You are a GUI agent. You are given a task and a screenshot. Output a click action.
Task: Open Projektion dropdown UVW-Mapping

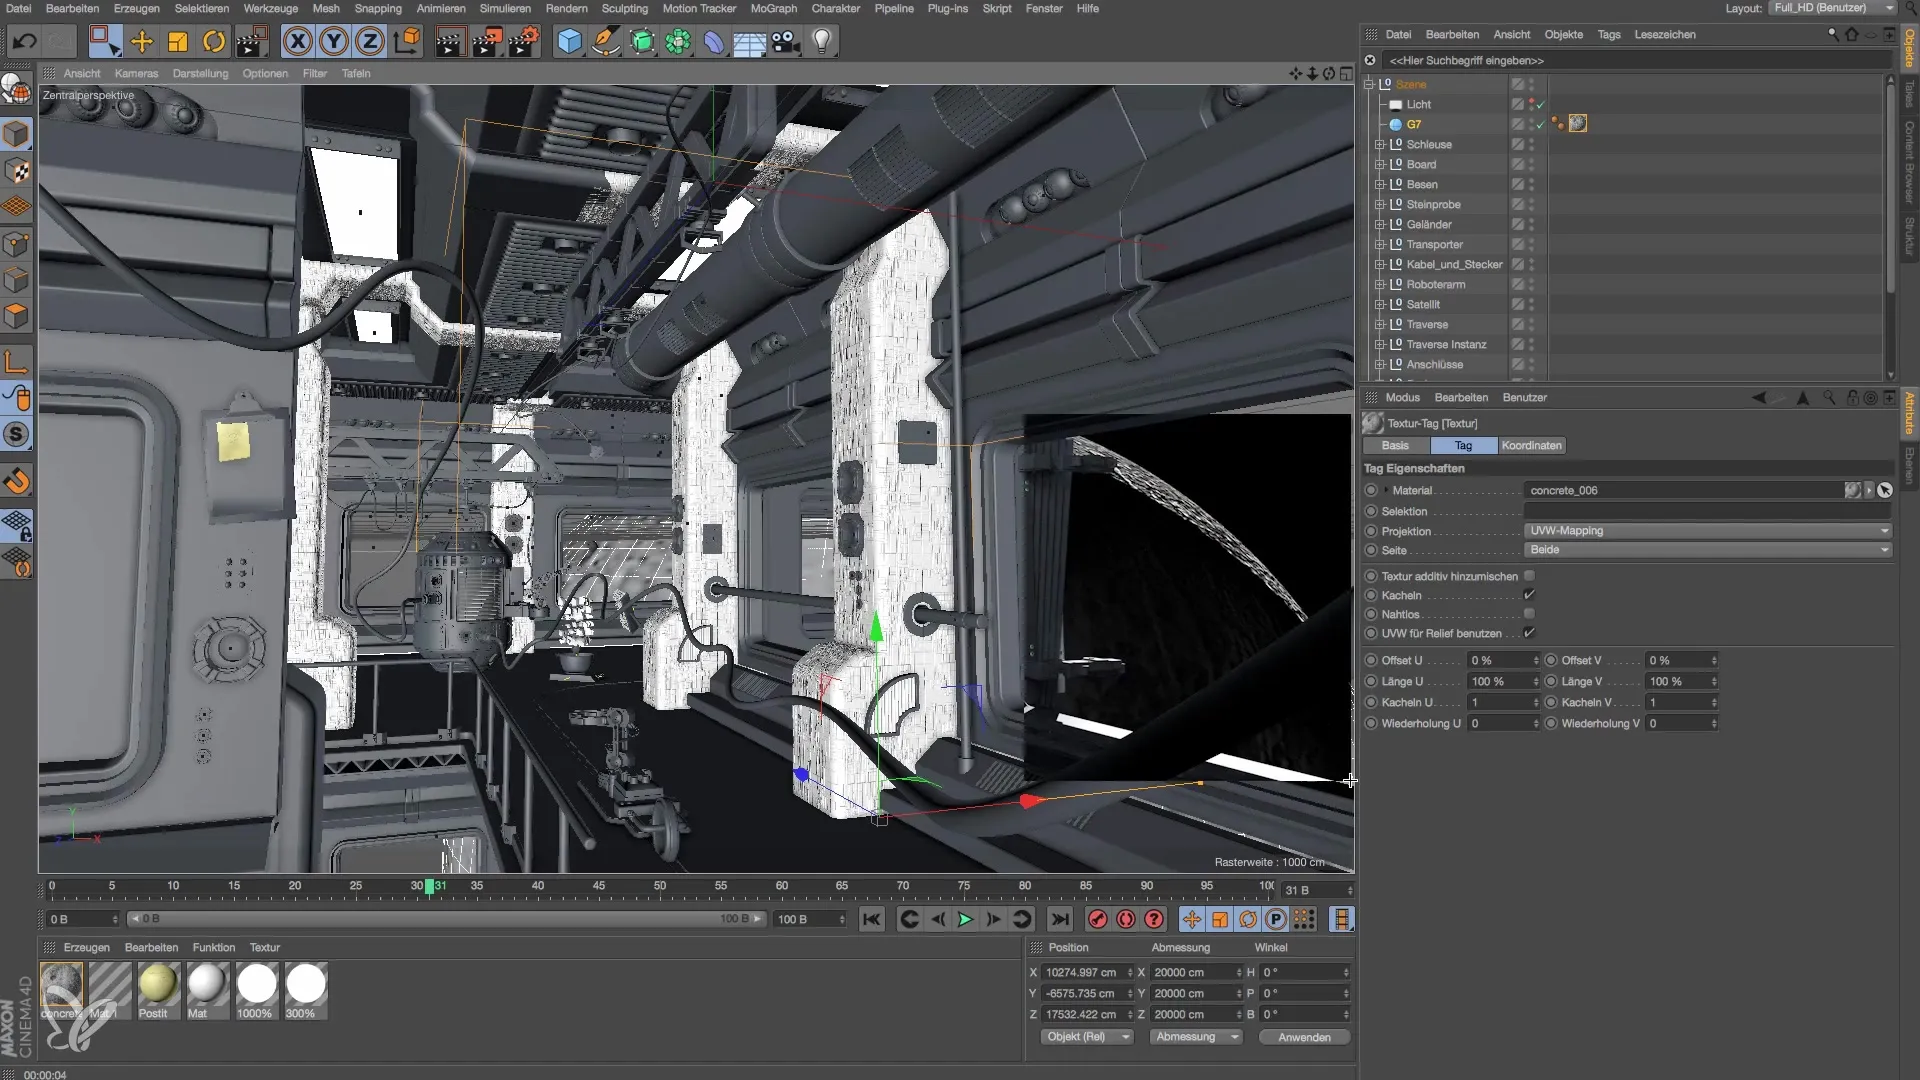(x=1708, y=530)
